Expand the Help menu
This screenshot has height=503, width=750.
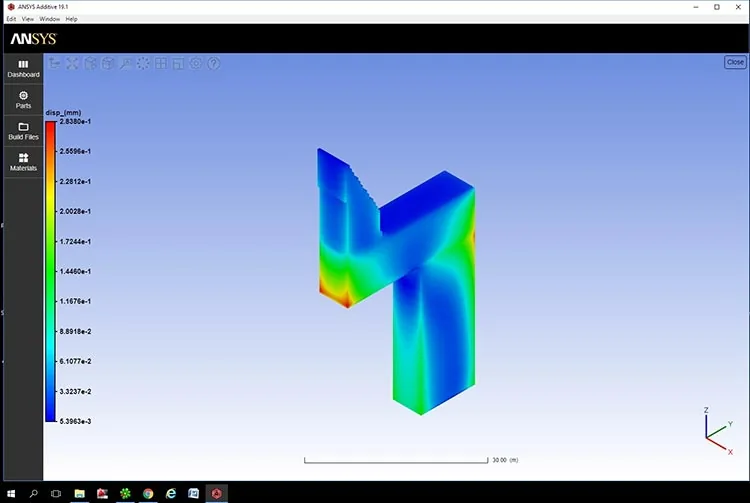71,19
